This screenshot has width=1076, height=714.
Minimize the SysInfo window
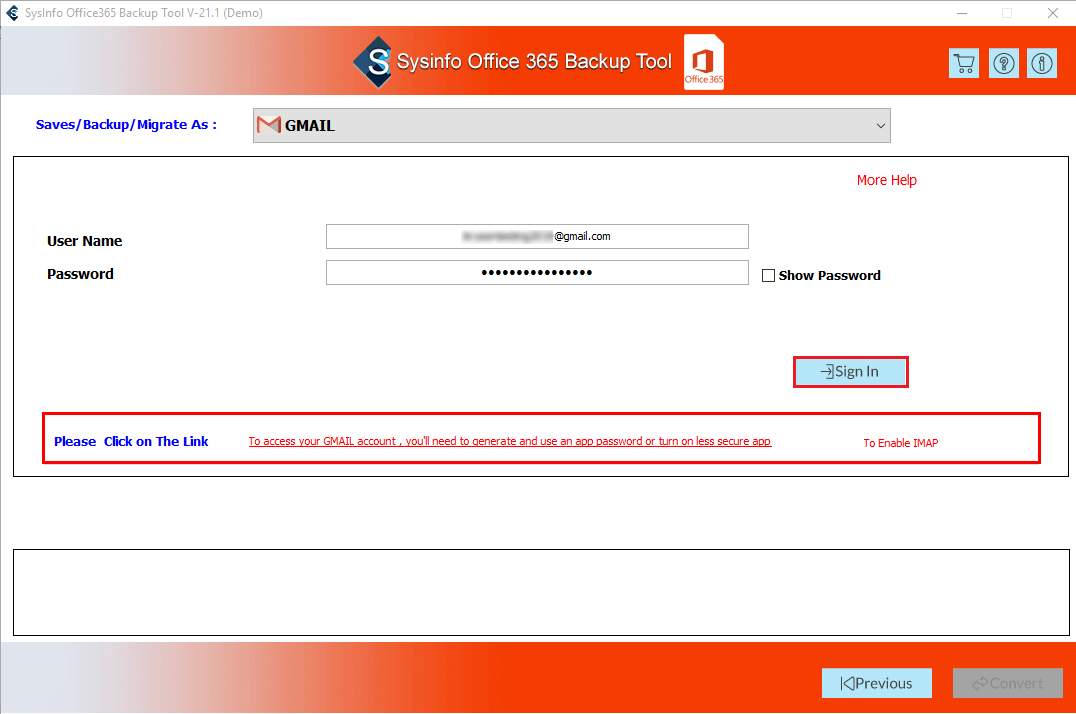pos(962,13)
